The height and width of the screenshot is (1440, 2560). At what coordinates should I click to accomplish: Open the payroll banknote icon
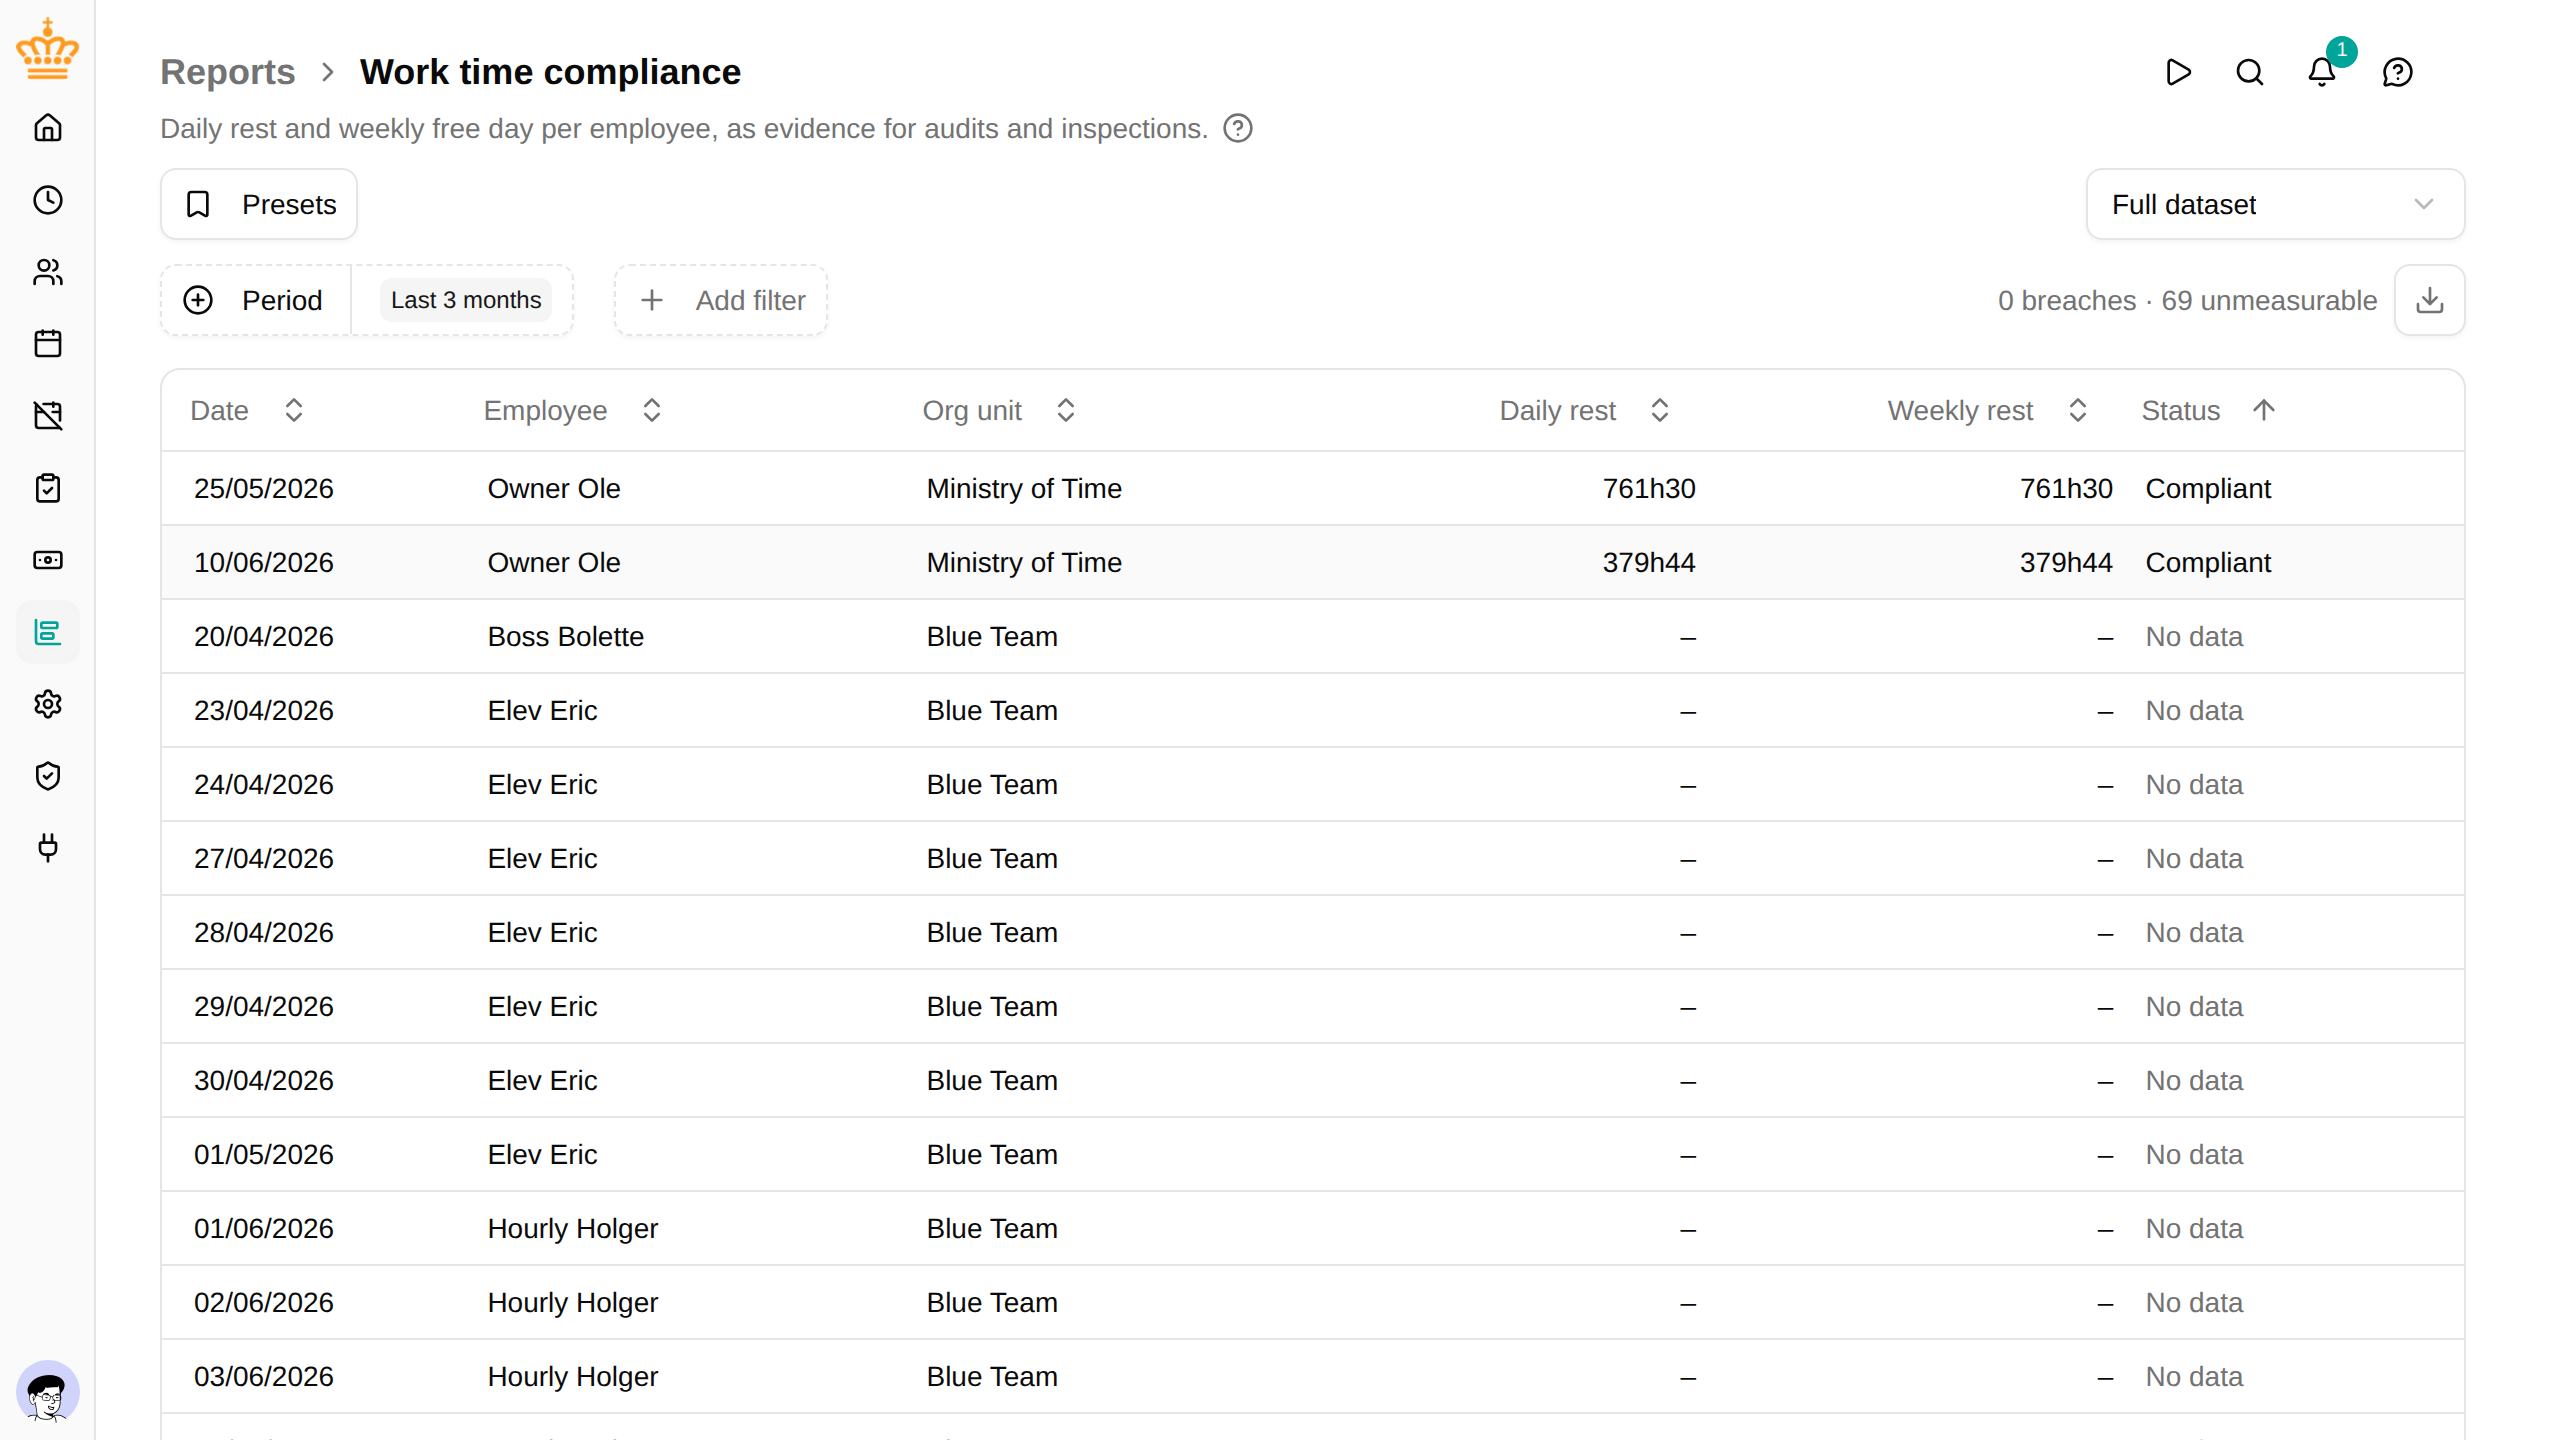tap(48, 560)
